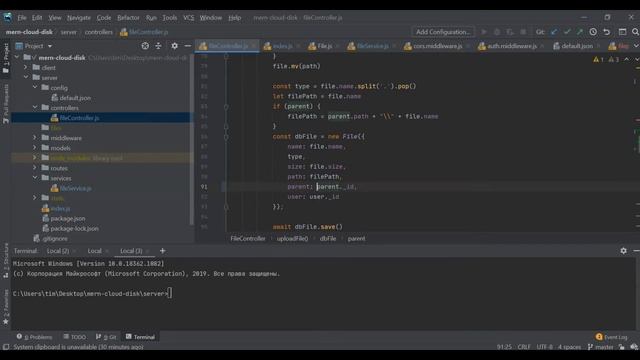
Task: Click the Add Configuration button
Action: click(x=443, y=32)
